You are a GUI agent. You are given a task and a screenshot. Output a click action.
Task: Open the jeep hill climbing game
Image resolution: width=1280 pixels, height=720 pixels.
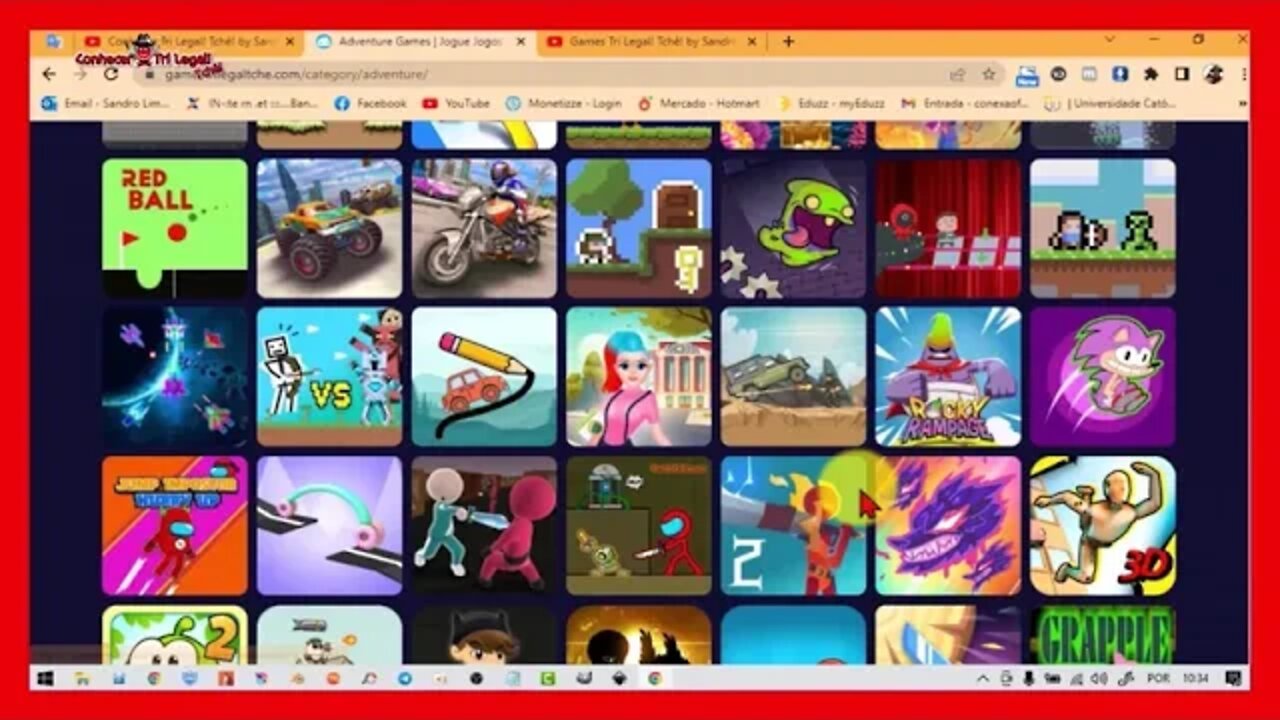click(x=794, y=376)
